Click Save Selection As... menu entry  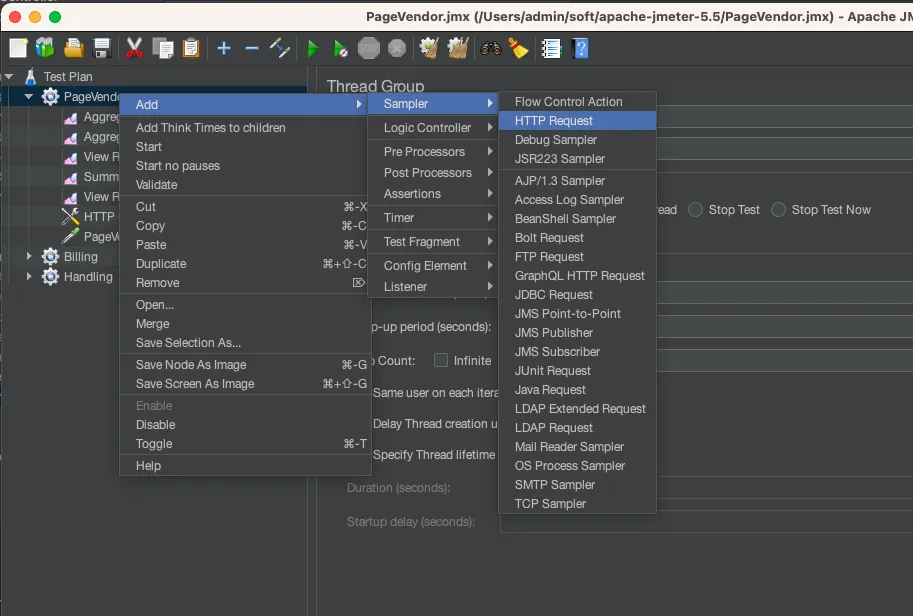click(x=245, y=343)
